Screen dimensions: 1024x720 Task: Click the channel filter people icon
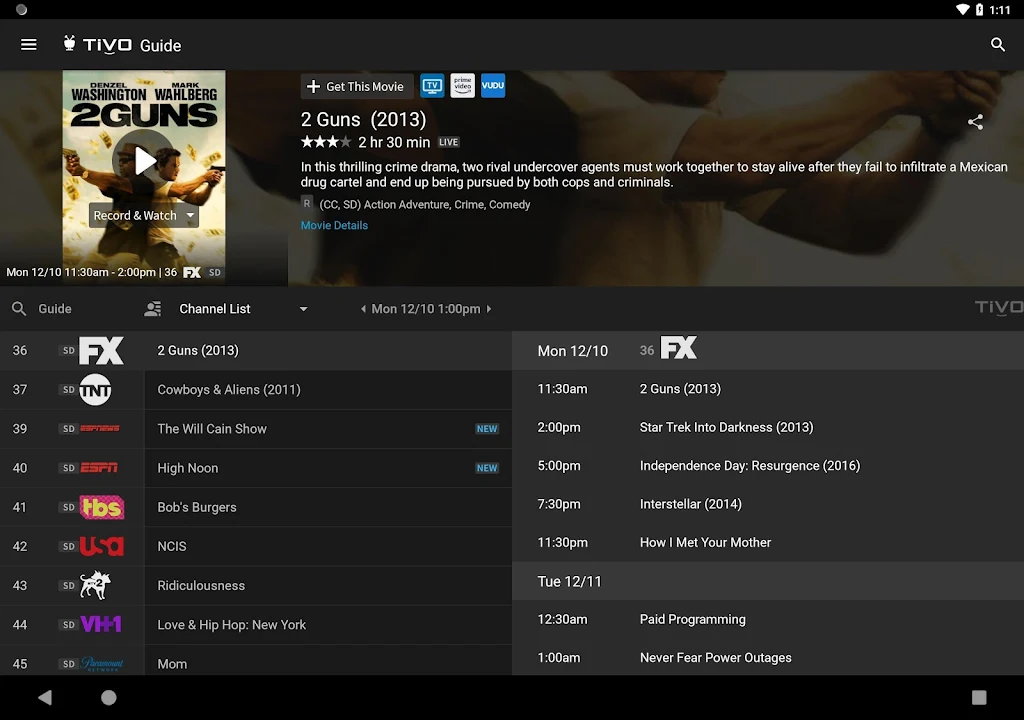153,309
